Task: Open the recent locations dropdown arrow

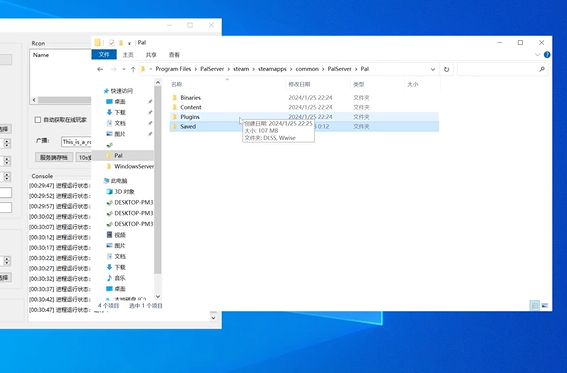Action: [124, 69]
